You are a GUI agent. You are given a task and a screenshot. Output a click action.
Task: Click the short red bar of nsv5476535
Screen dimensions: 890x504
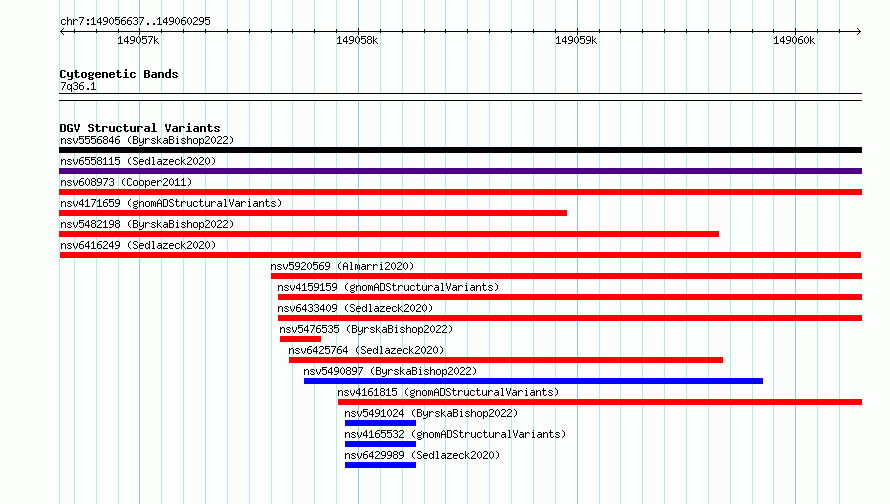300,339
